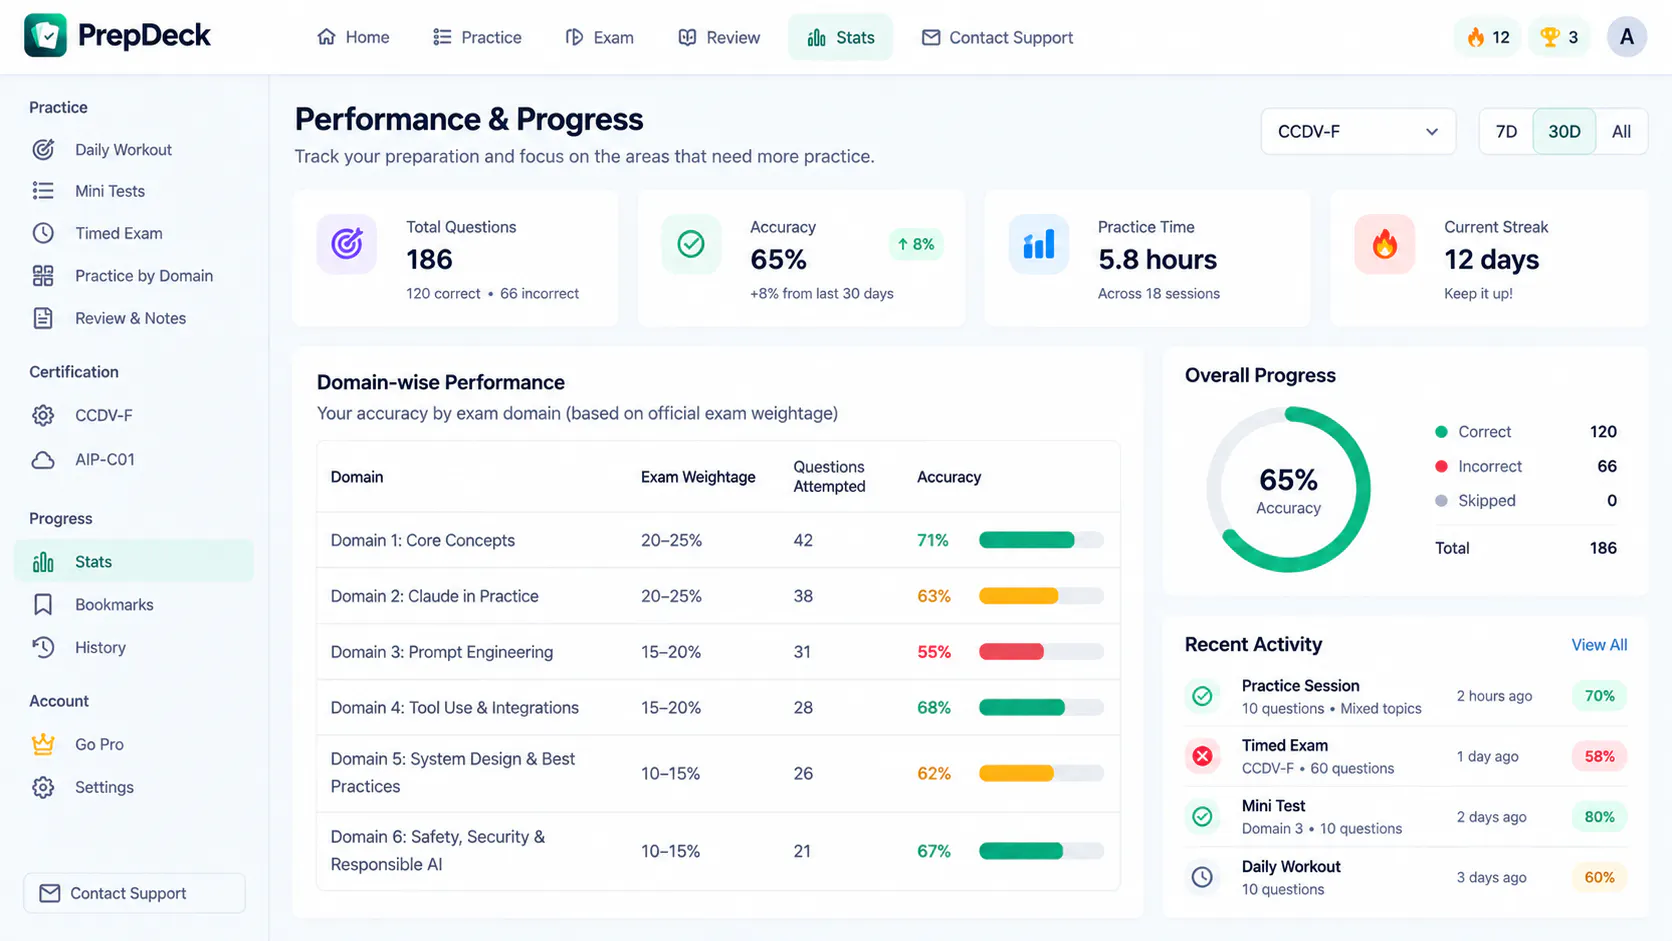Open the Settings sidebar link
This screenshot has height=941, width=1672.
[104, 787]
